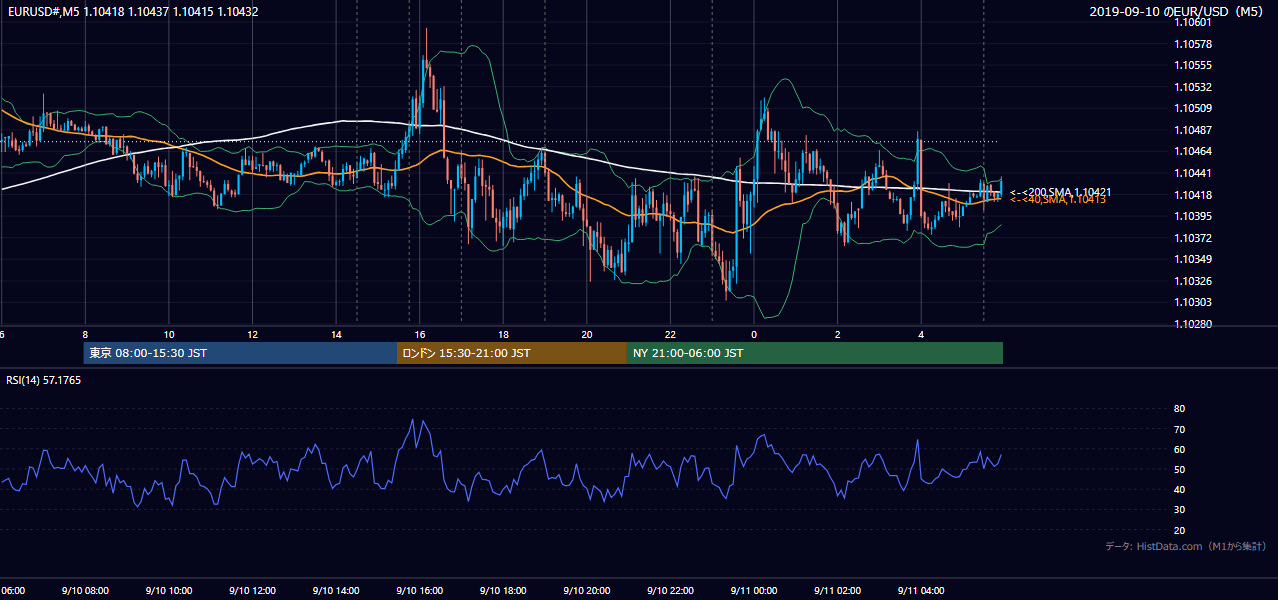This screenshot has width=1278, height=600.
Task: Select the 9/11 04:00 time label
Action: click(921, 591)
